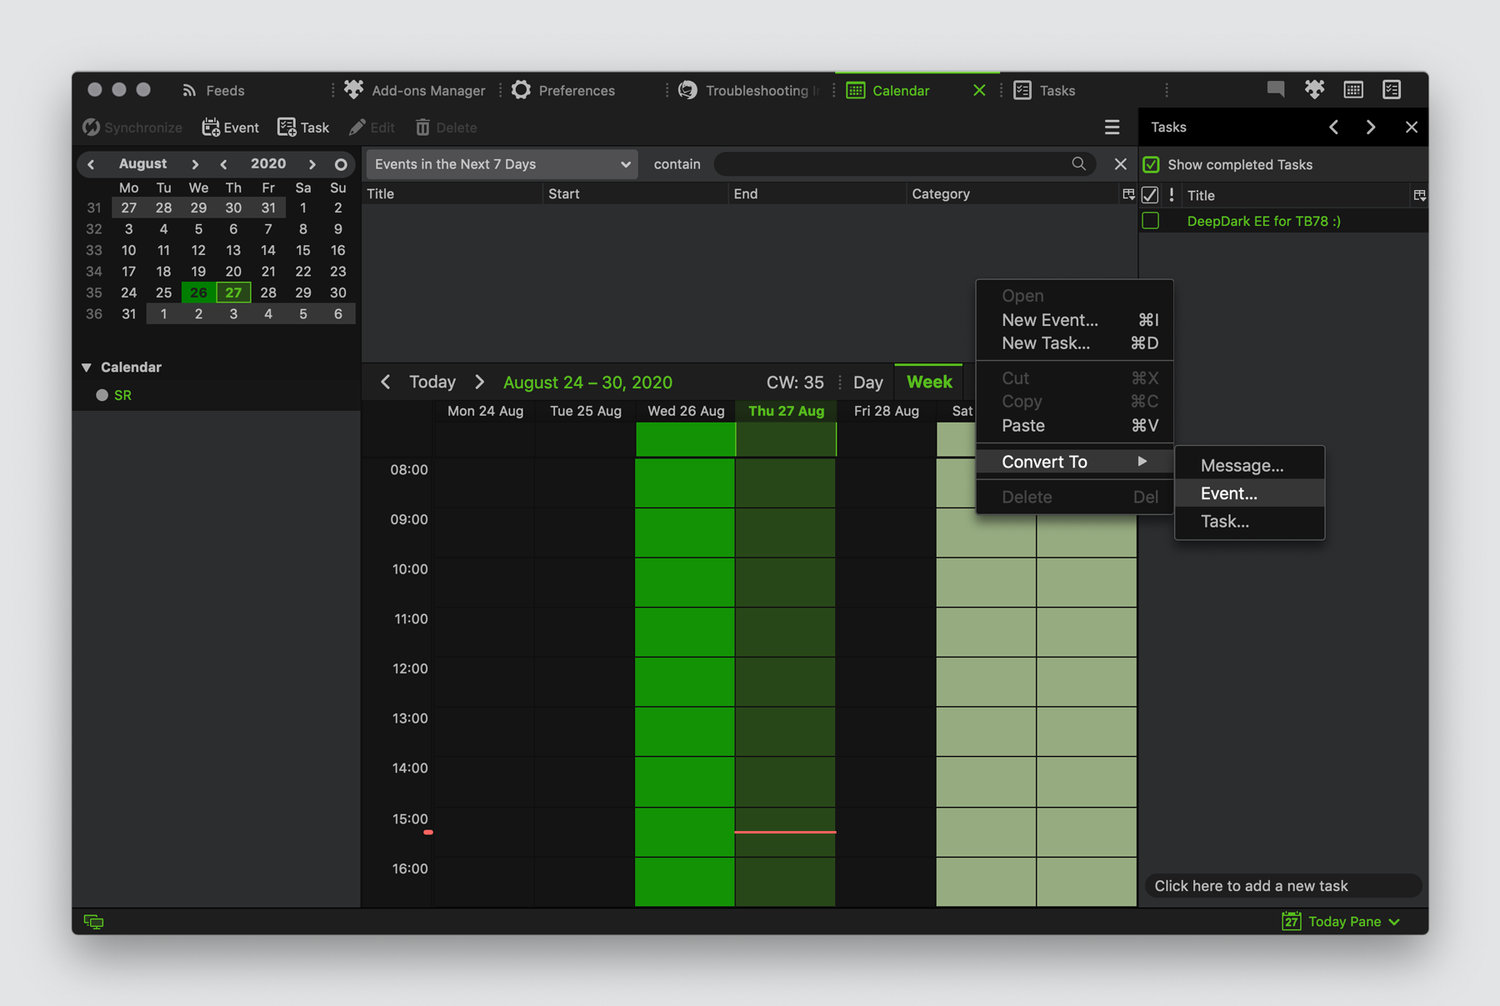
Task: Close the event search pane
Action: click(1120, 164)
